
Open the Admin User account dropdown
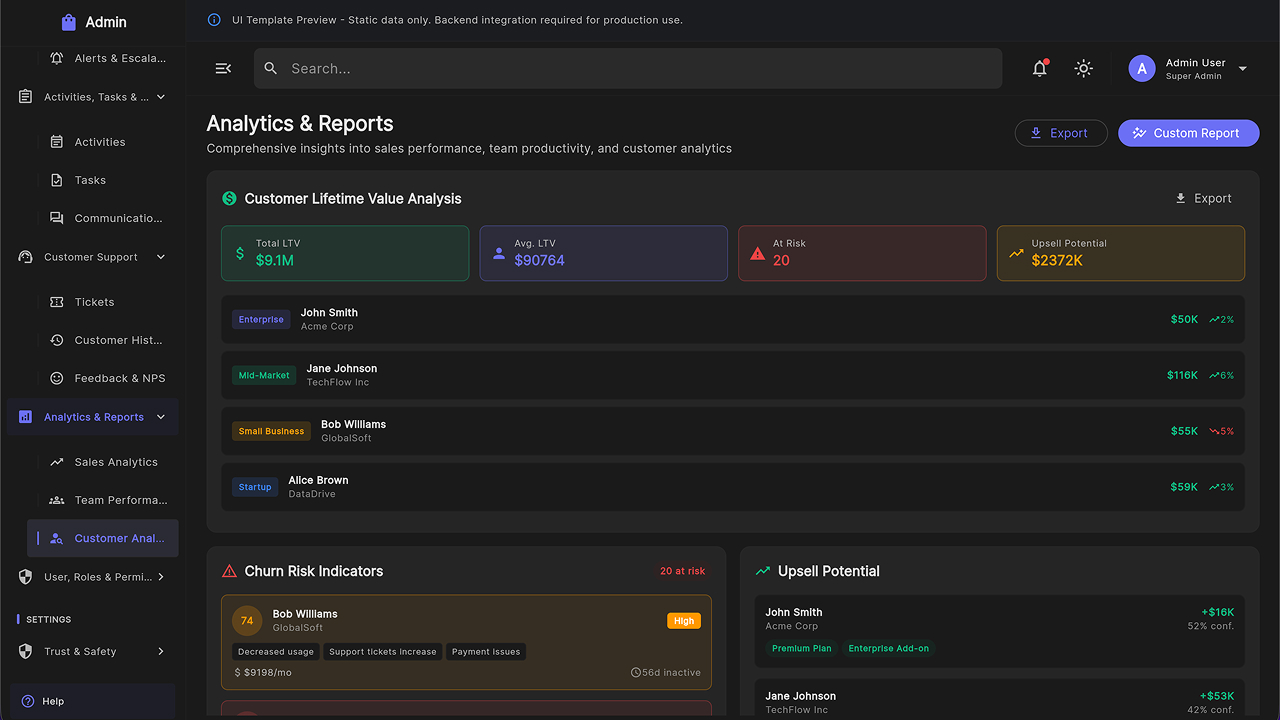pyautogui.click(x=1188, y=68)
